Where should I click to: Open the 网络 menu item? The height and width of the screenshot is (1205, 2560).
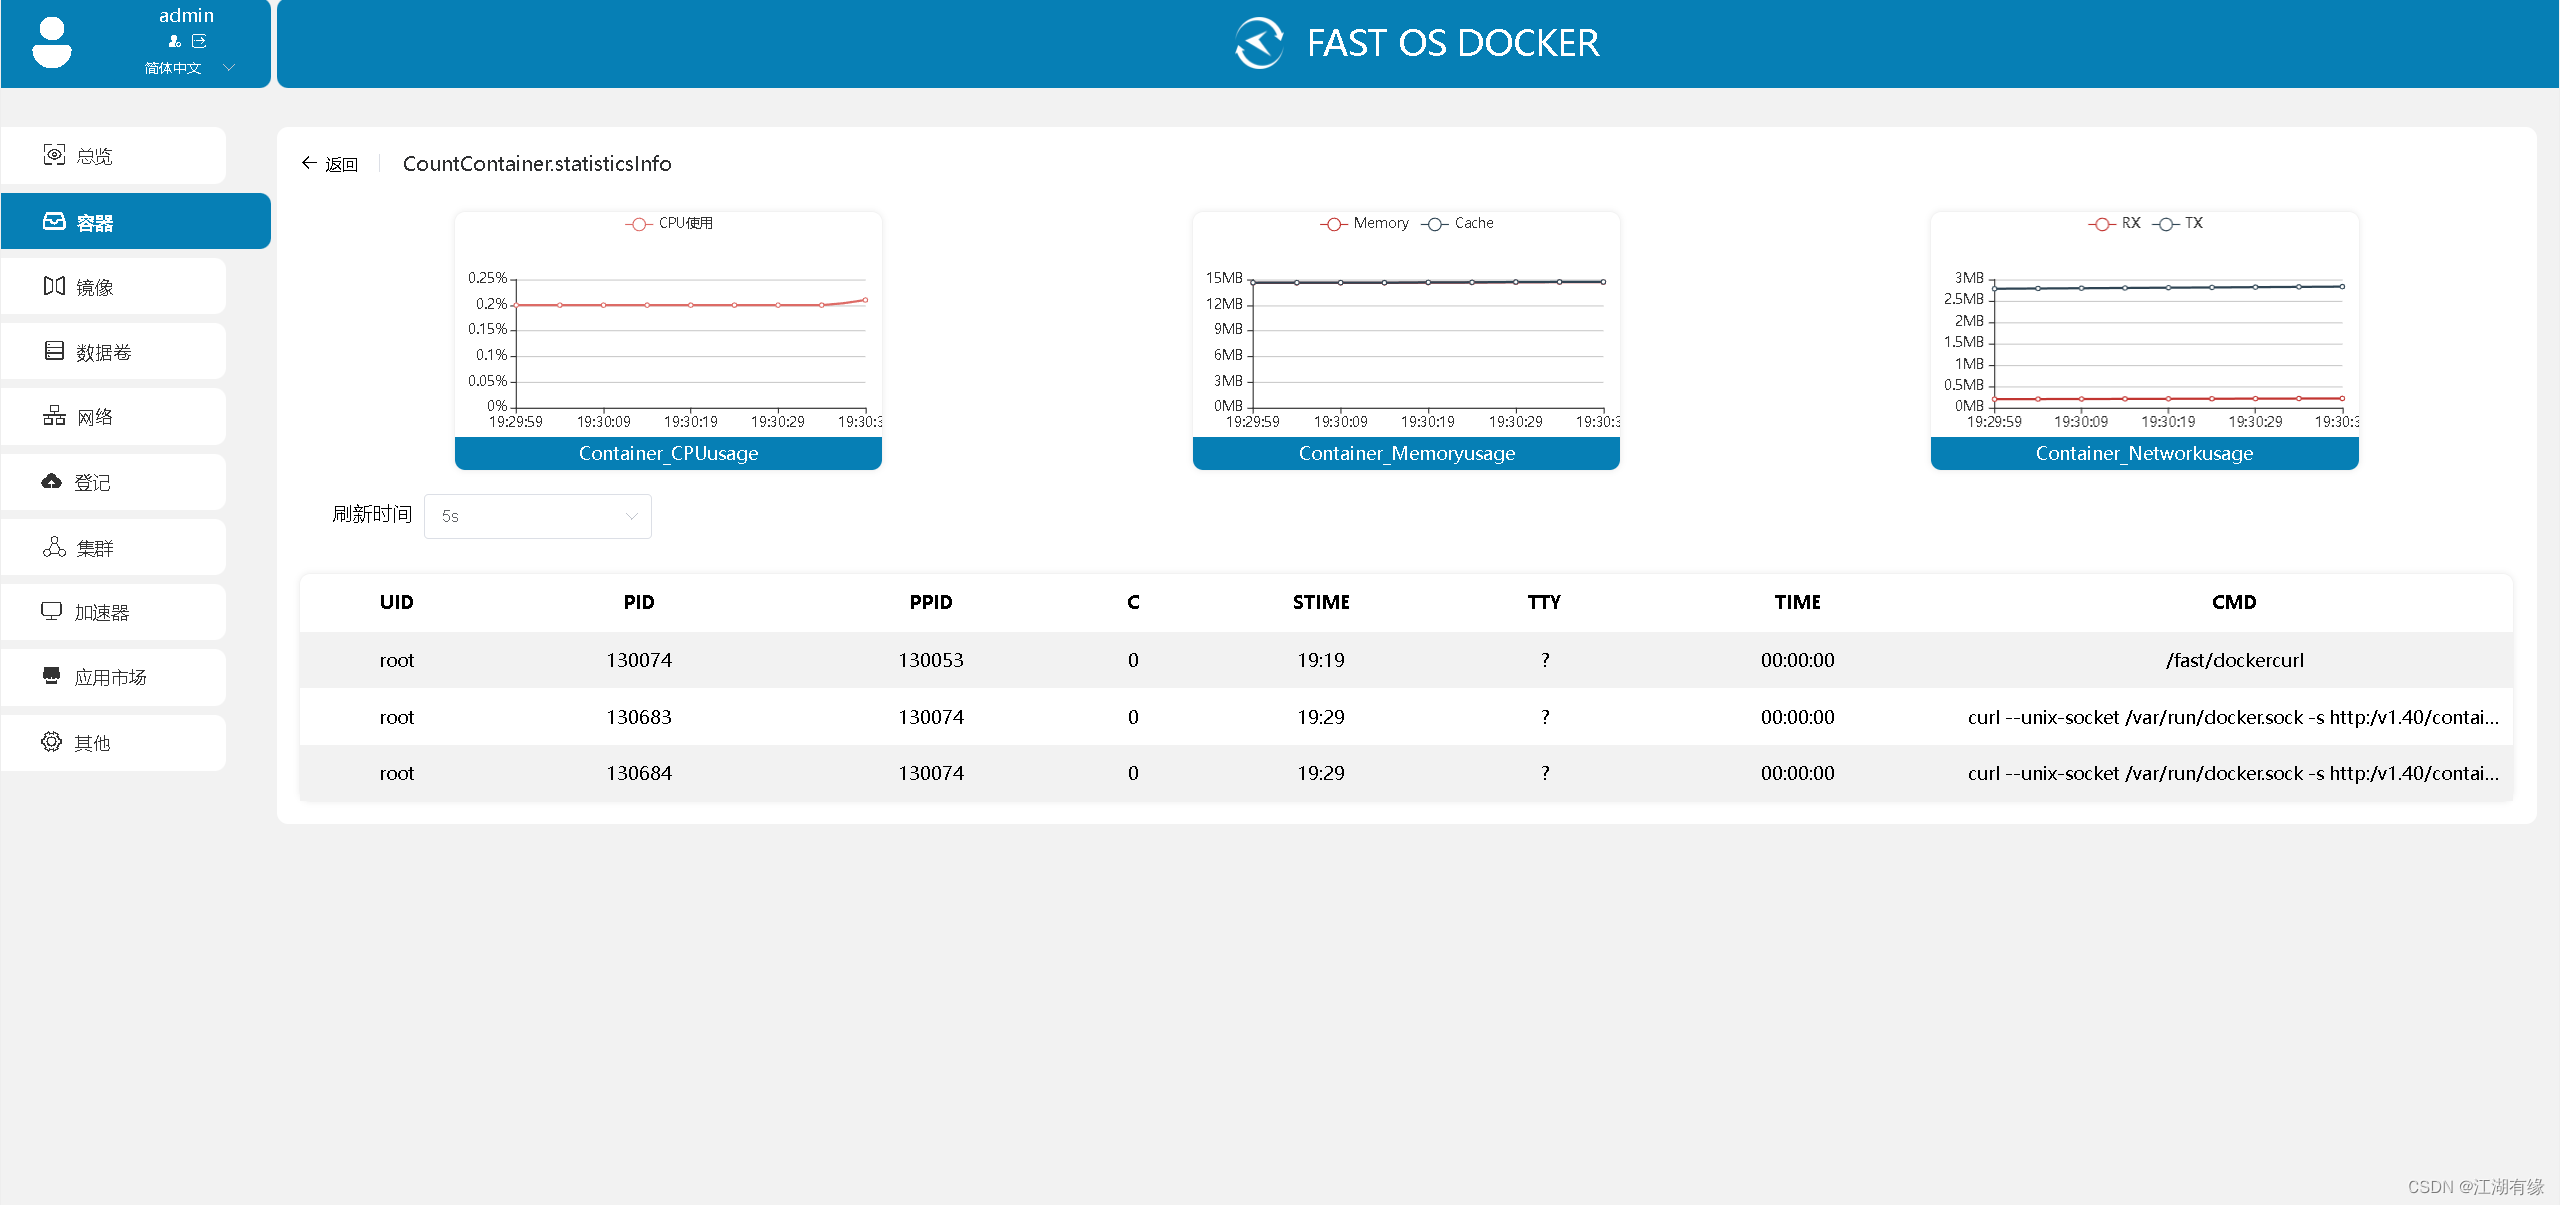pyautogui.click(x=114, y=416)
